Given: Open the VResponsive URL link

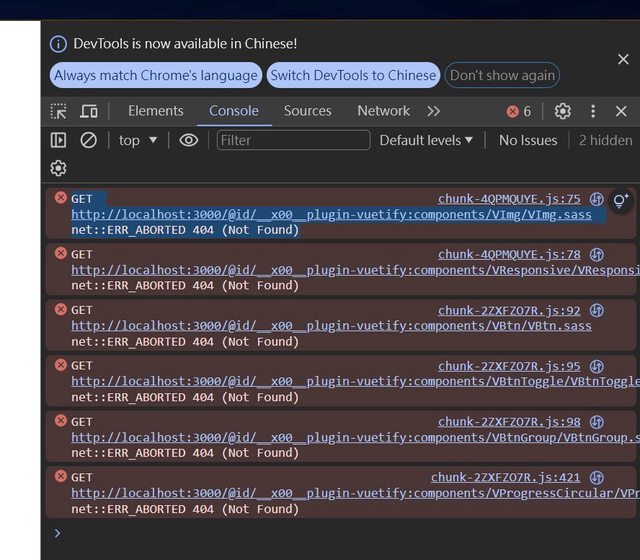Looking at the screenshot, I should coord(356,270).
